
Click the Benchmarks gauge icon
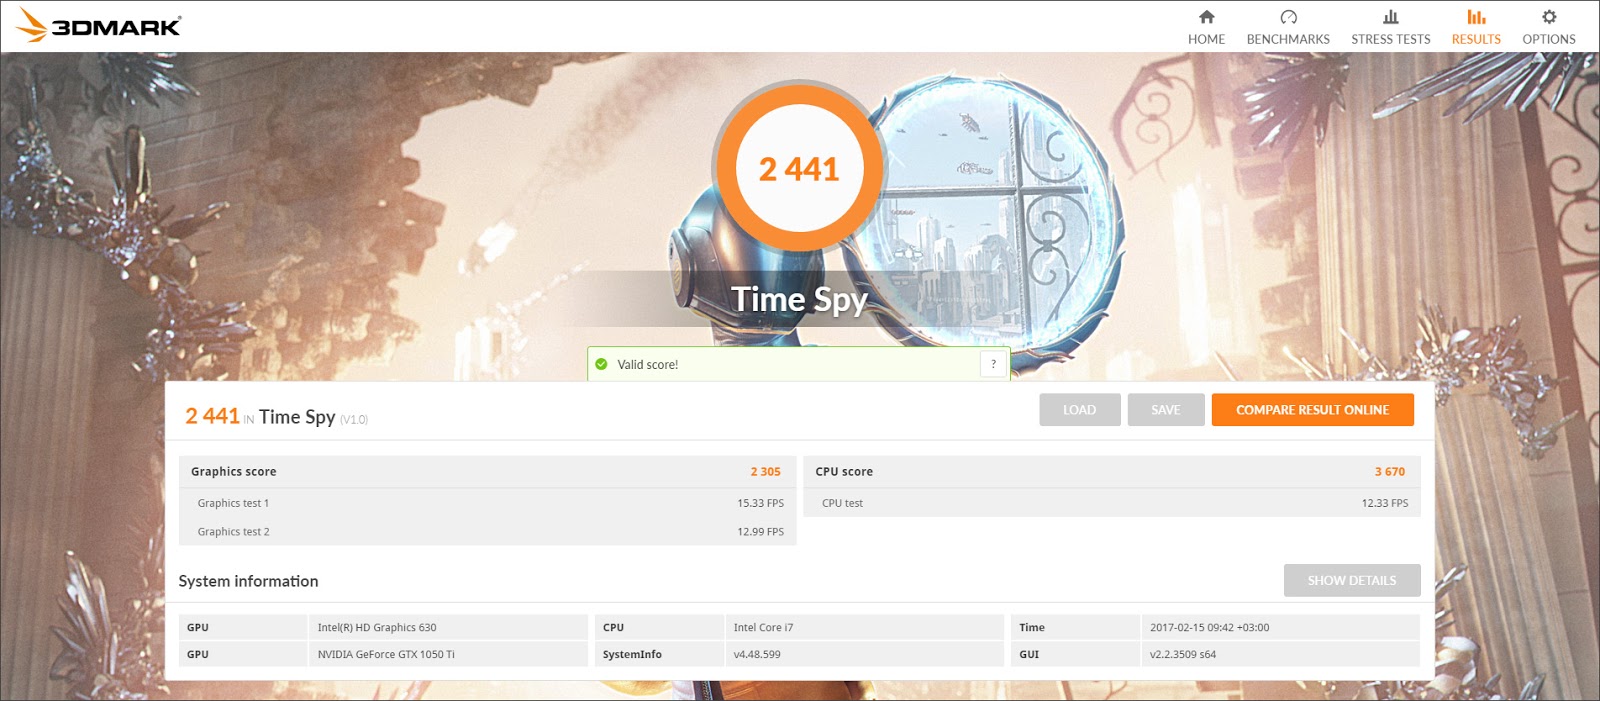tap(1288, 17)
